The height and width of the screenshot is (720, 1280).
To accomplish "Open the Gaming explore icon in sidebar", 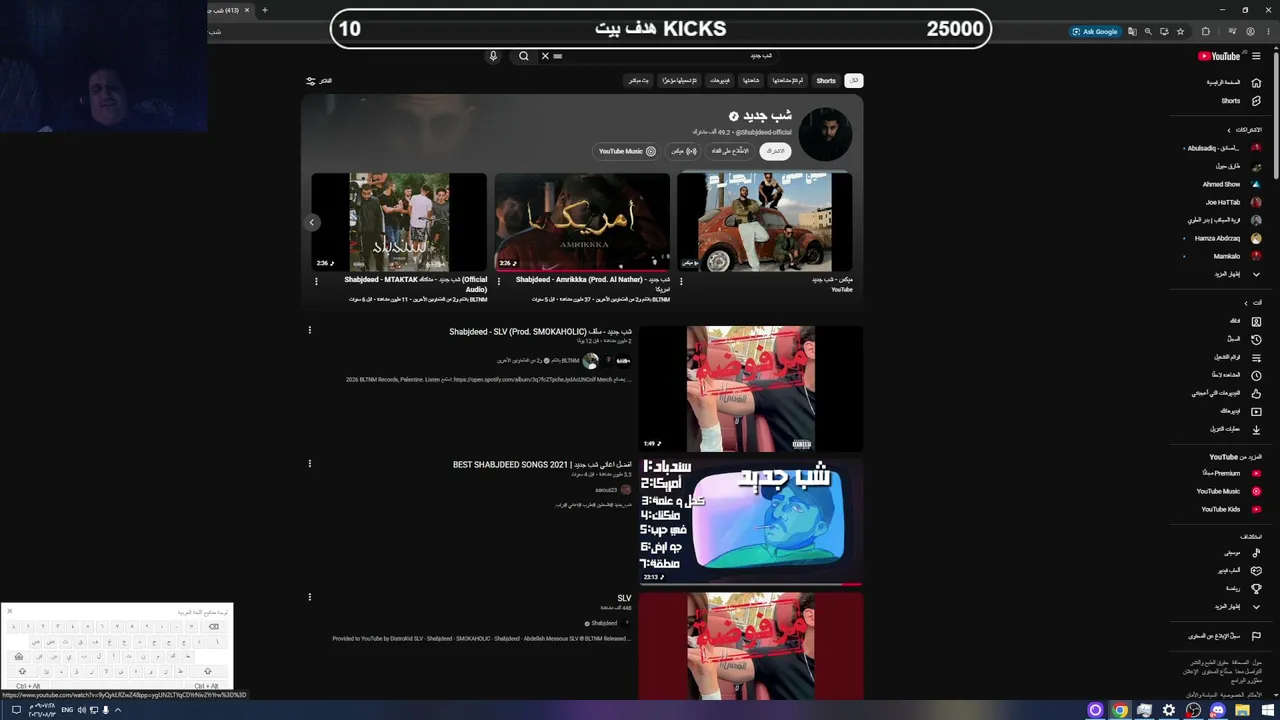I will pyautogui.click(x=1257, y=571).
